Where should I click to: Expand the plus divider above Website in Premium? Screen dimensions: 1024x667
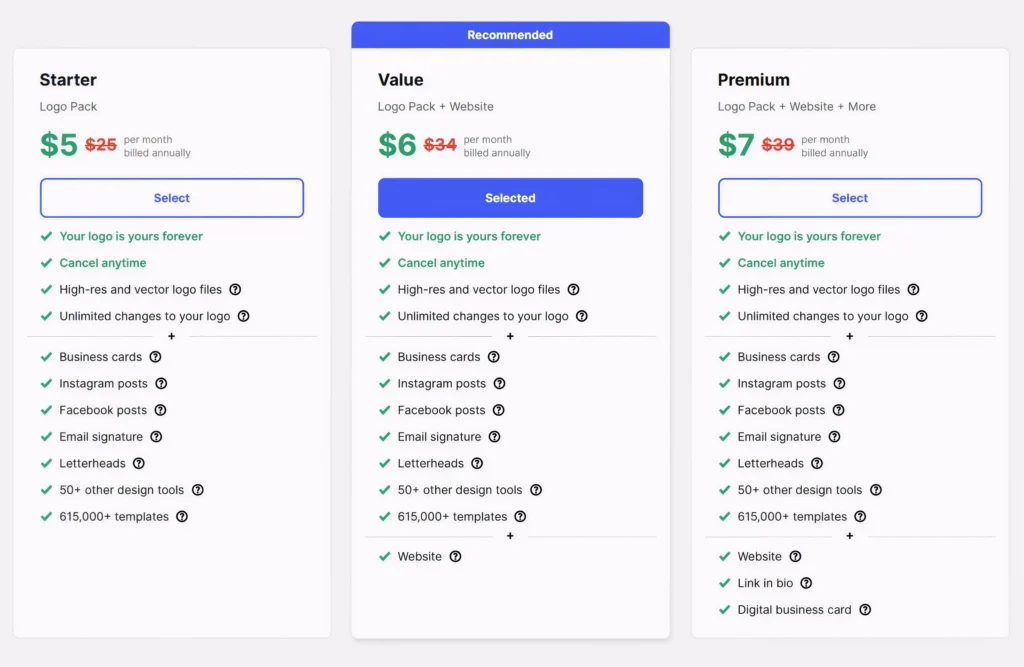click(849, 536)
